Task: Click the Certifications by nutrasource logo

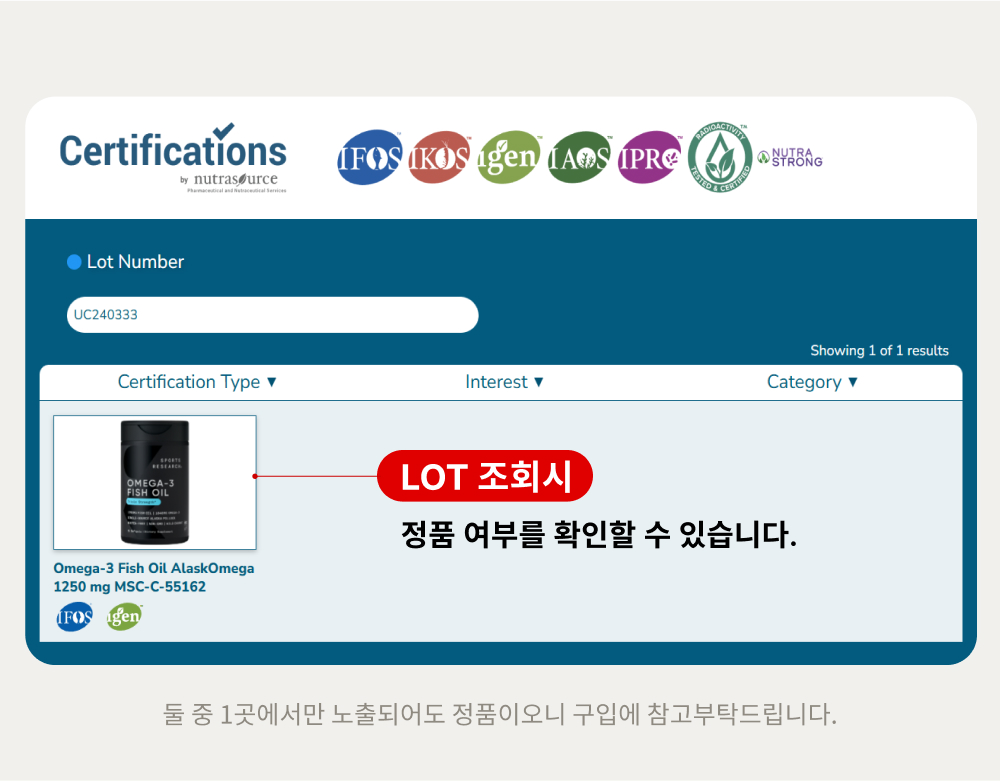Action: 173,158
